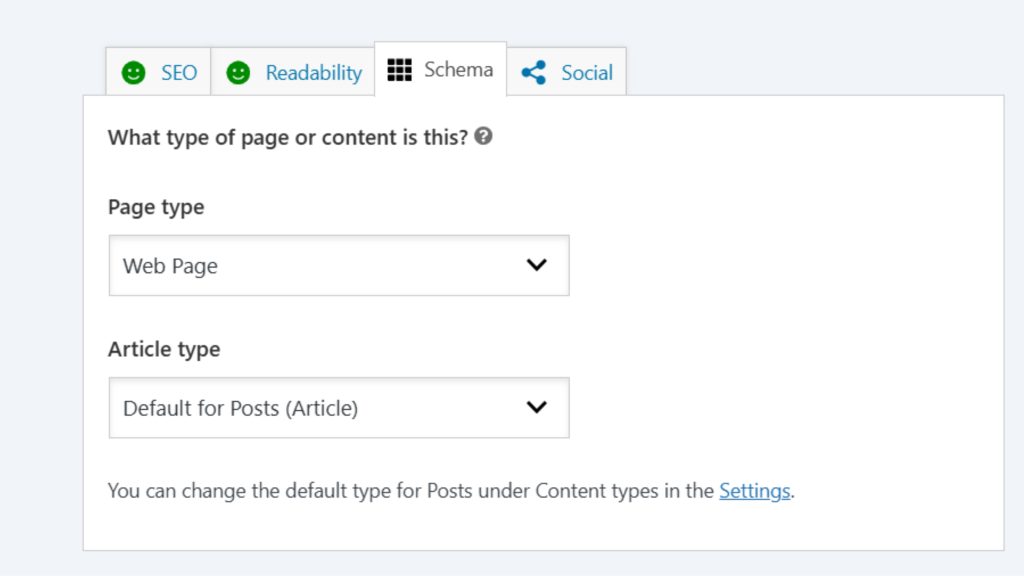Viewport: 1024px width, 576px height.
Task: Click the green smiley icon beside SEO
Action: pos(134,72)
